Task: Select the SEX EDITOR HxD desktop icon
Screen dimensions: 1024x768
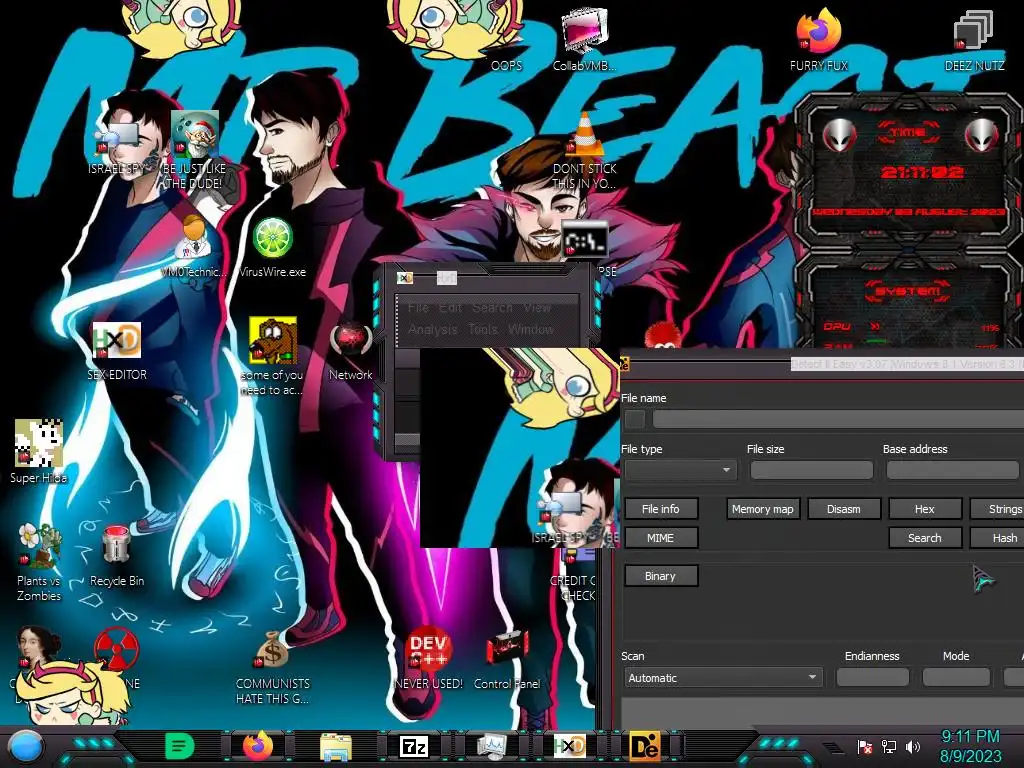Action: [116, 349]
